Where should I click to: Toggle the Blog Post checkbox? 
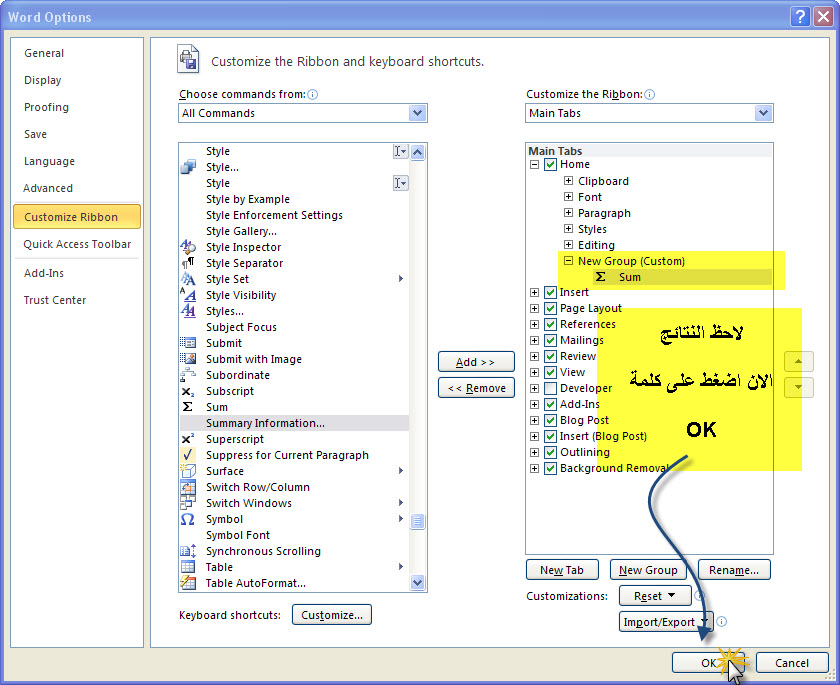[550, 420]
